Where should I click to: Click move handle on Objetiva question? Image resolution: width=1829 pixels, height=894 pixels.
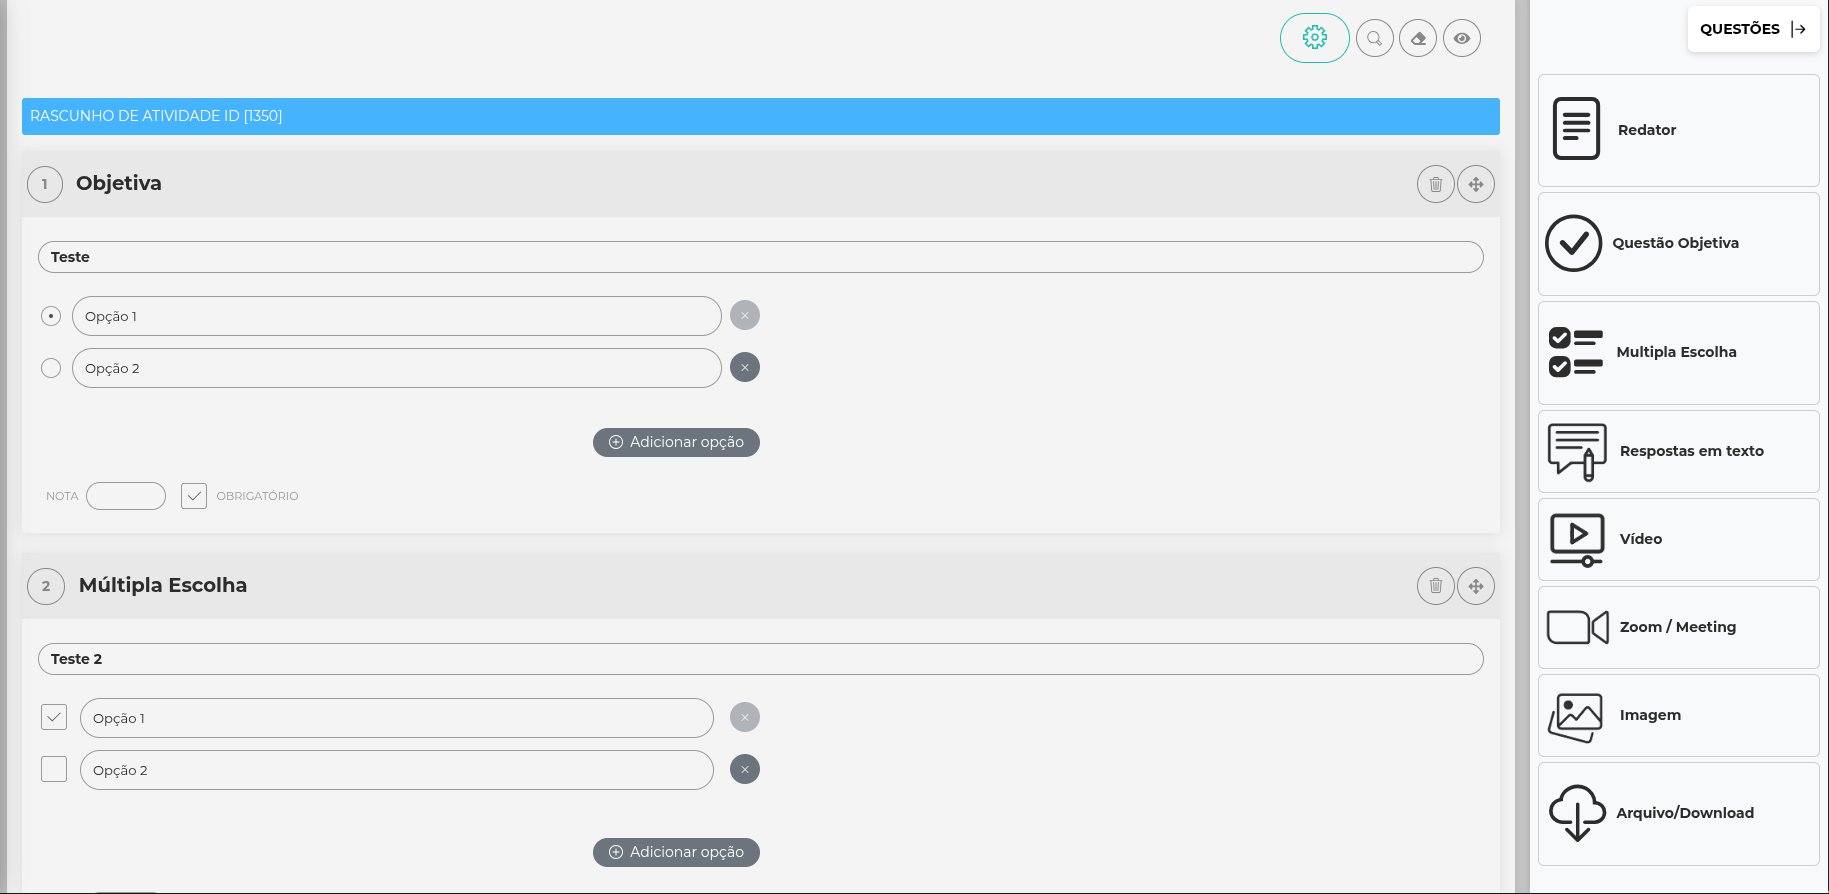coord(1475,184)
